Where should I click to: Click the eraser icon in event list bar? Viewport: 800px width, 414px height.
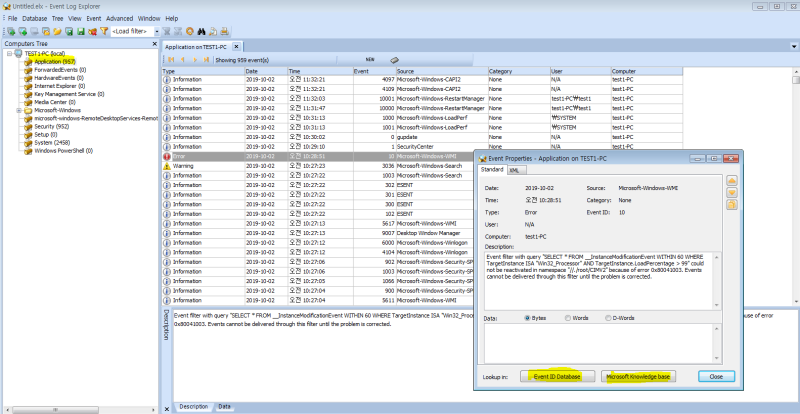click(x=394, y=60)
